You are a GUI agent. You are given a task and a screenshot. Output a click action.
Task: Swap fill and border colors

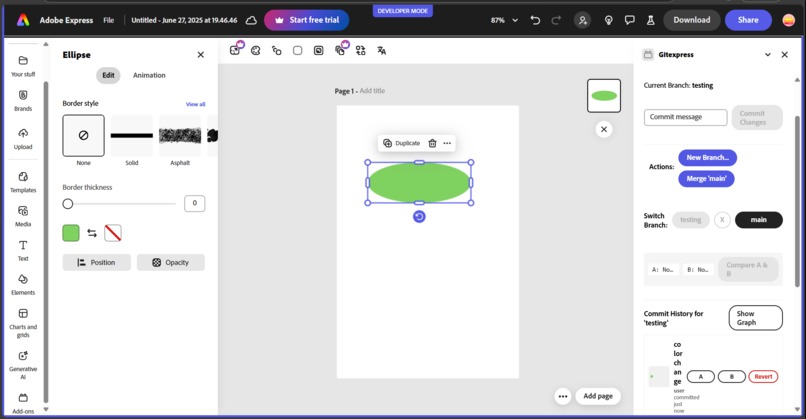92,233
